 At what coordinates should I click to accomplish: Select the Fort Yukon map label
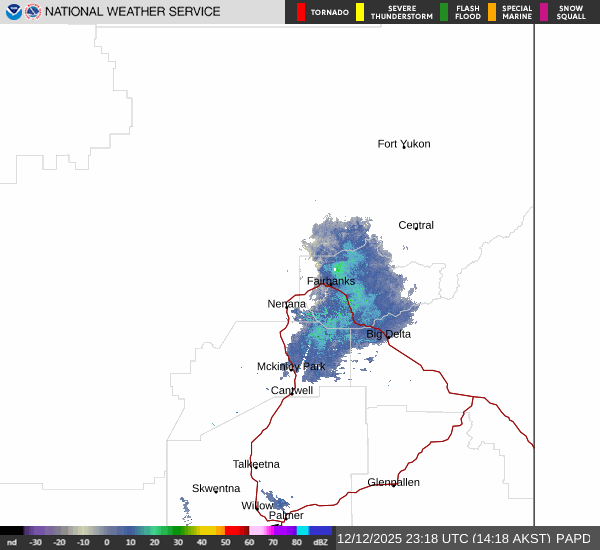pyautogui.click(x=404, y=144)
